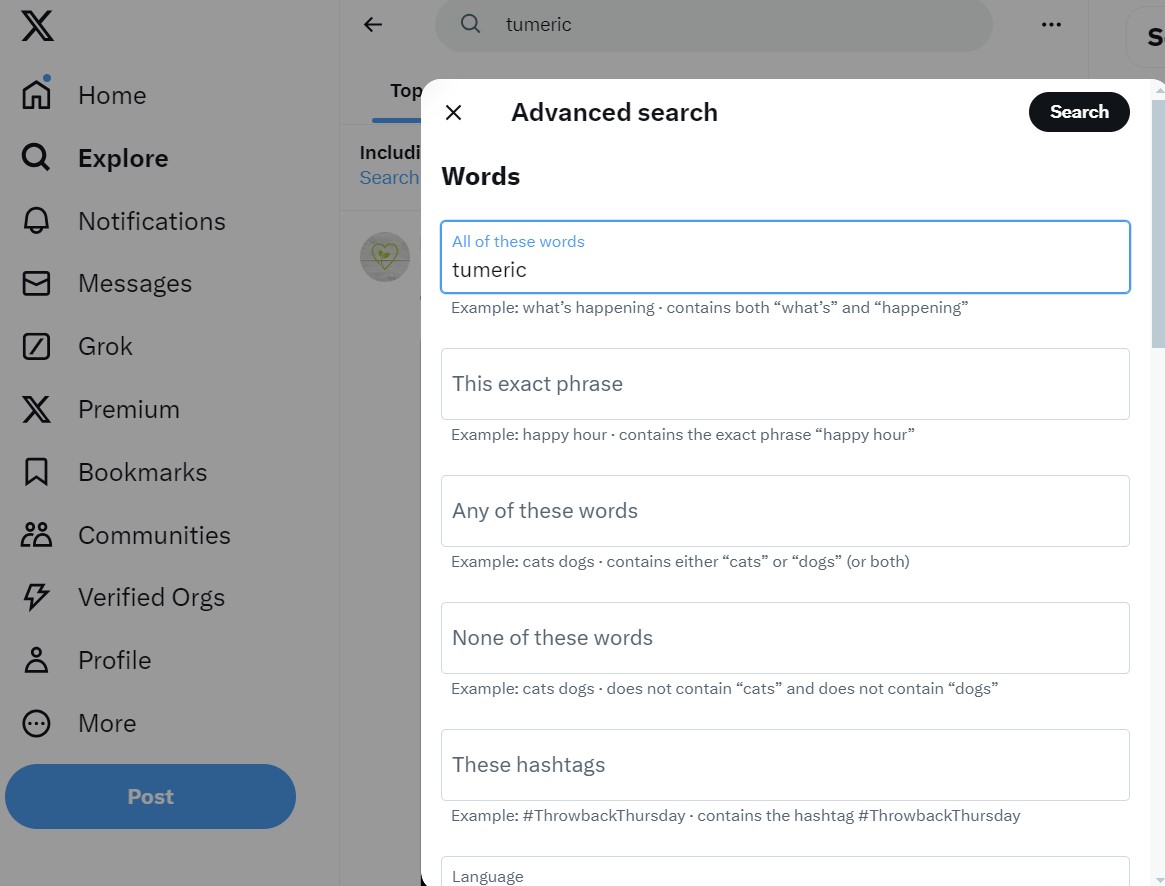Open Grok from the sidebar
The width and height of the screenshot is (1165, 886).
(x=35, y=346)
